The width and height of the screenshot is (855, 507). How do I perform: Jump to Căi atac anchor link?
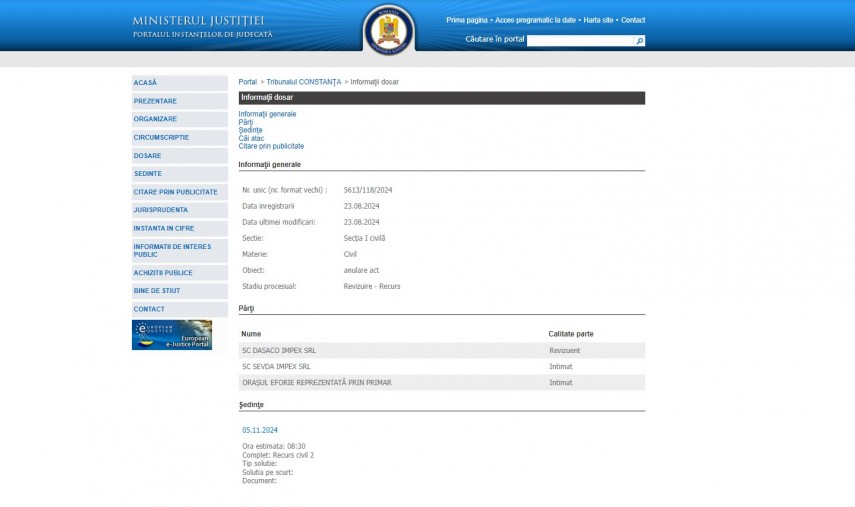(x=251, y=138)
